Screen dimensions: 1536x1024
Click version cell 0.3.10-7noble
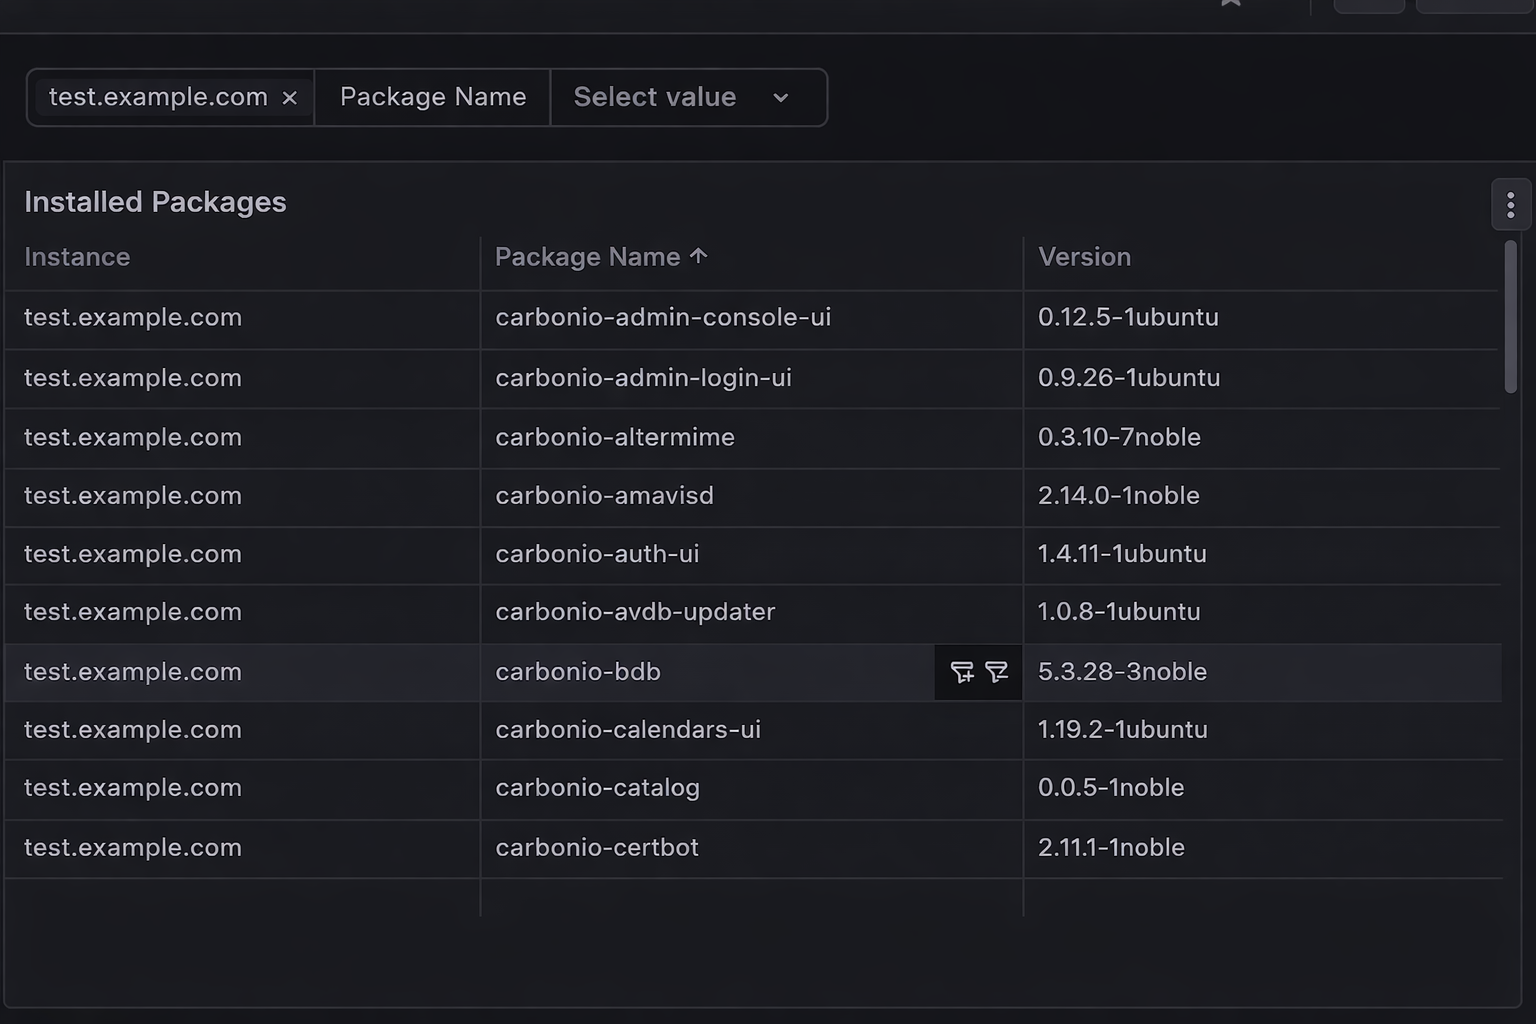[1262, 438]
